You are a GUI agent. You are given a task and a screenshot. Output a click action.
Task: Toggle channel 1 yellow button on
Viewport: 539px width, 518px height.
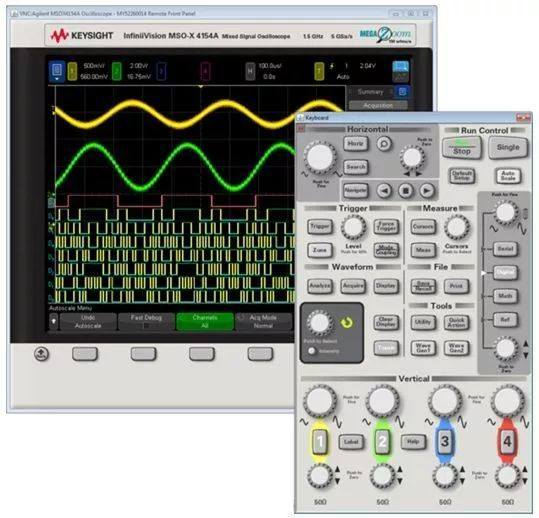pyautogui.click(x=320, y=441)
